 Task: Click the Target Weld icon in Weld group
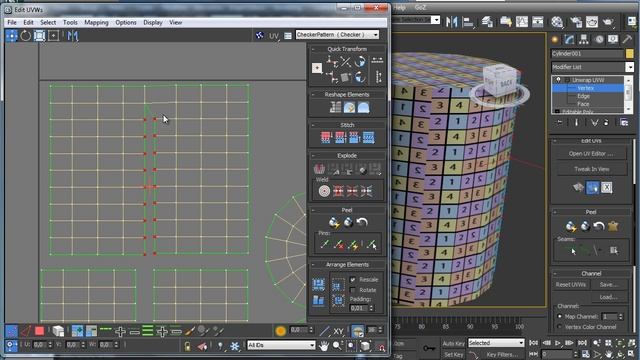(x=324, y=191)
